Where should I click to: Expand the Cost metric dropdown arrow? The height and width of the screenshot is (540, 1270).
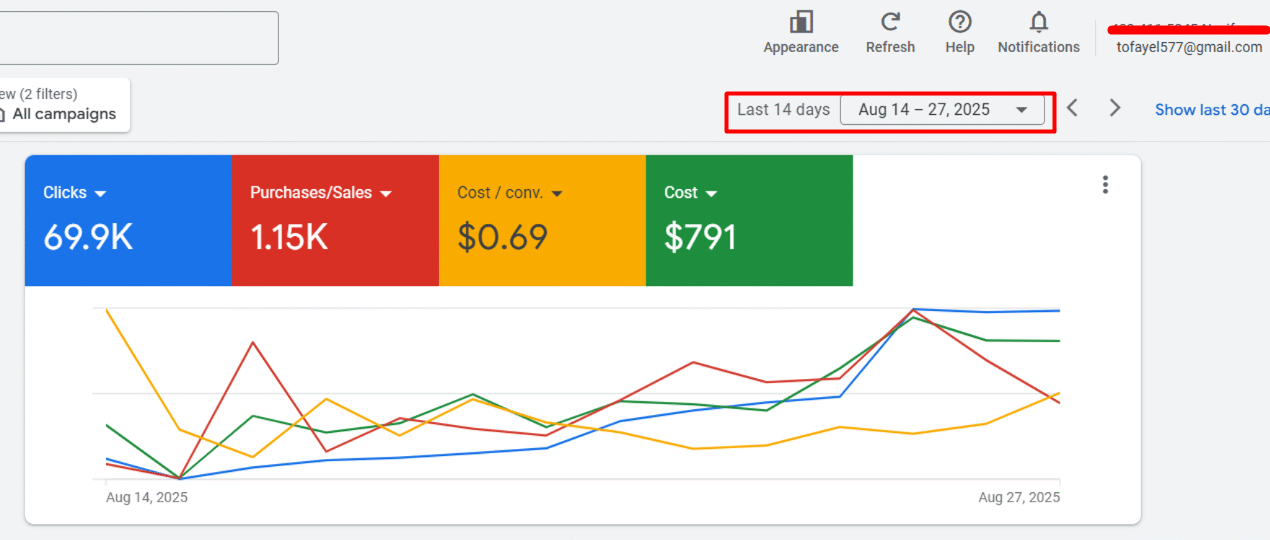click(x=711, y=194)
